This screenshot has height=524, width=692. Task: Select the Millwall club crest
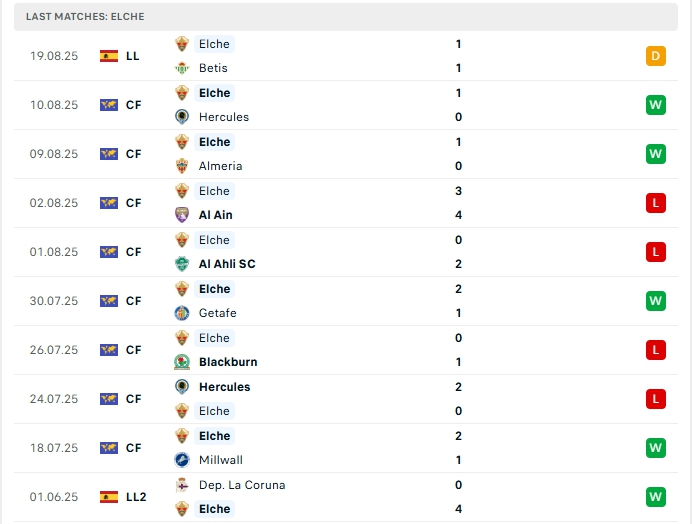[182, 460]
